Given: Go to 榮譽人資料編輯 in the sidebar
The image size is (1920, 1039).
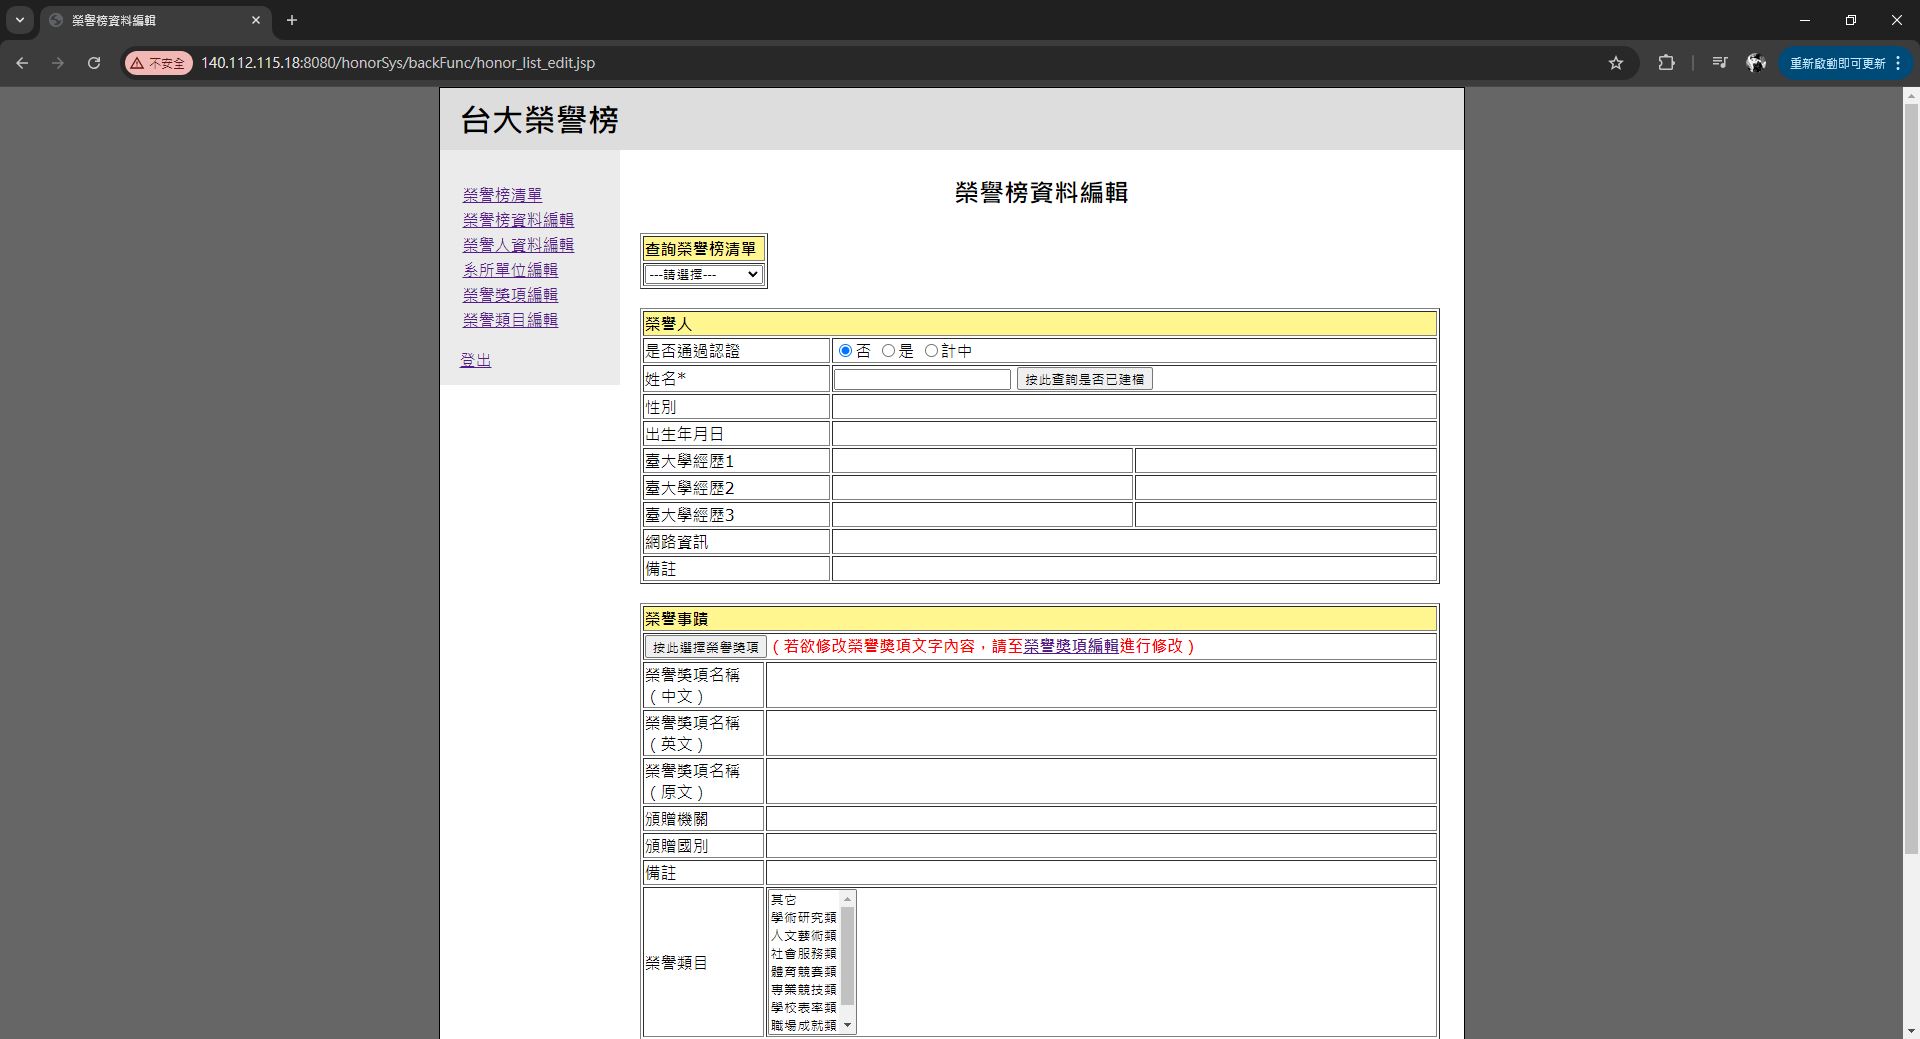Looking at the screenshot, I should [518, 245].
